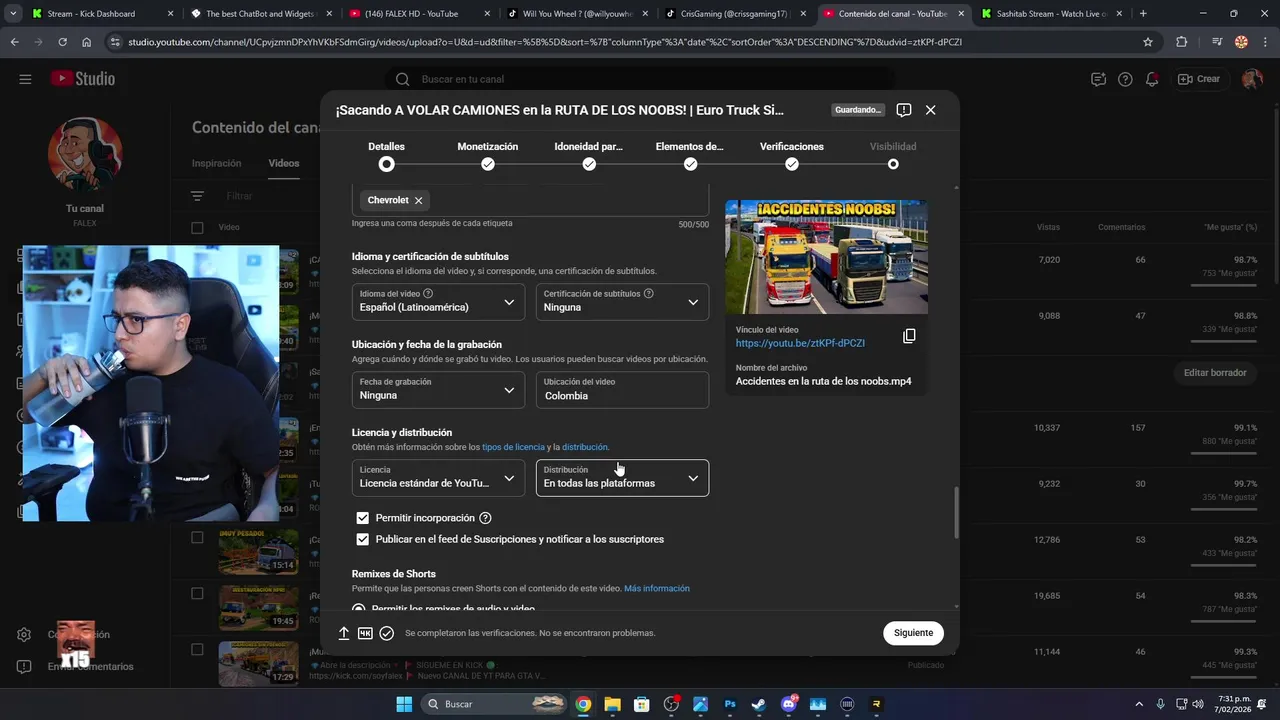
Task: Click Editar borrador button in video list
Action: 1215,373
